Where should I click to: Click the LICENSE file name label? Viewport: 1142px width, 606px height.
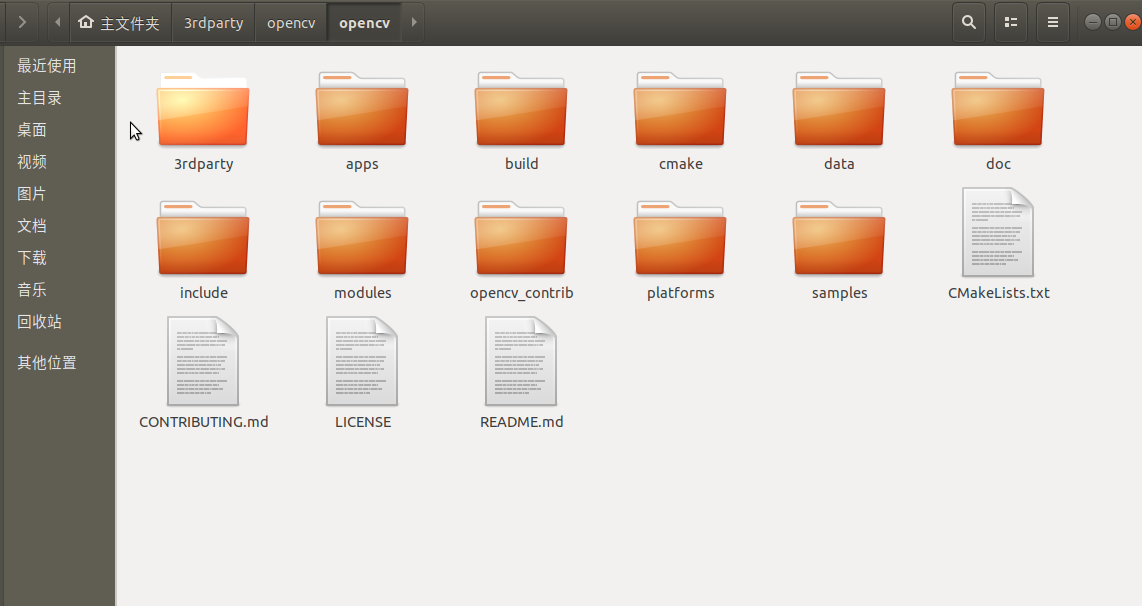[x=363, y=422]
